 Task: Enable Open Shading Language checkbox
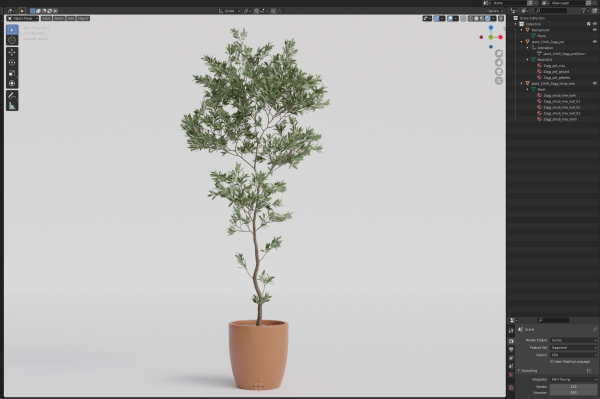click(x=551, y=362)
